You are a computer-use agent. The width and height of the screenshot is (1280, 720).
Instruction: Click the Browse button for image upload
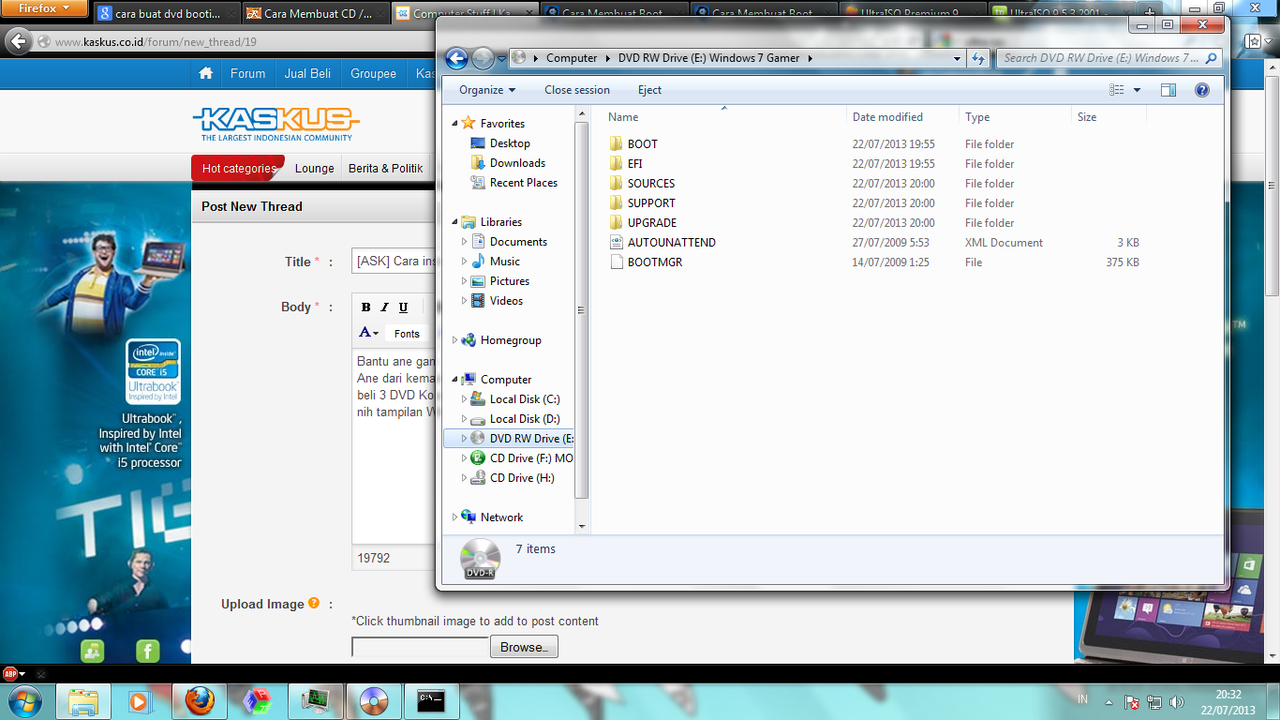coord(524,647)
